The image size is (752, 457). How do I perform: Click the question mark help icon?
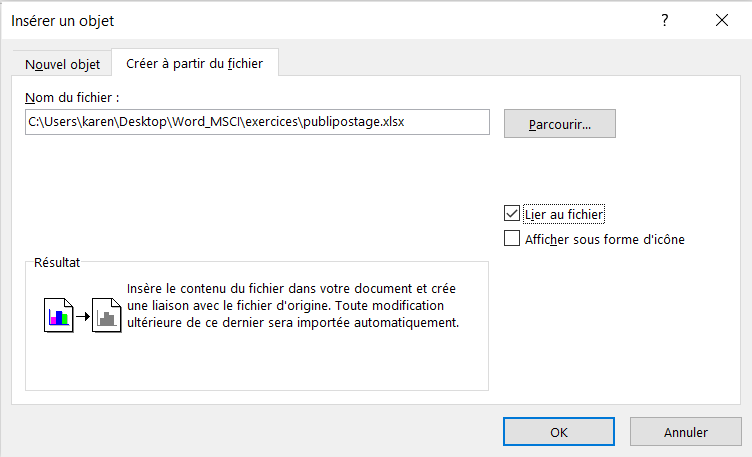[x=665, y=20]
